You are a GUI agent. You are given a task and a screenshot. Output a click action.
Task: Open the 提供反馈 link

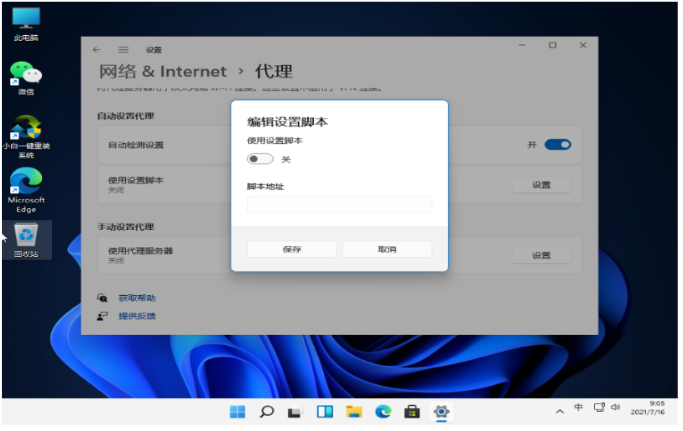(137, 317)
